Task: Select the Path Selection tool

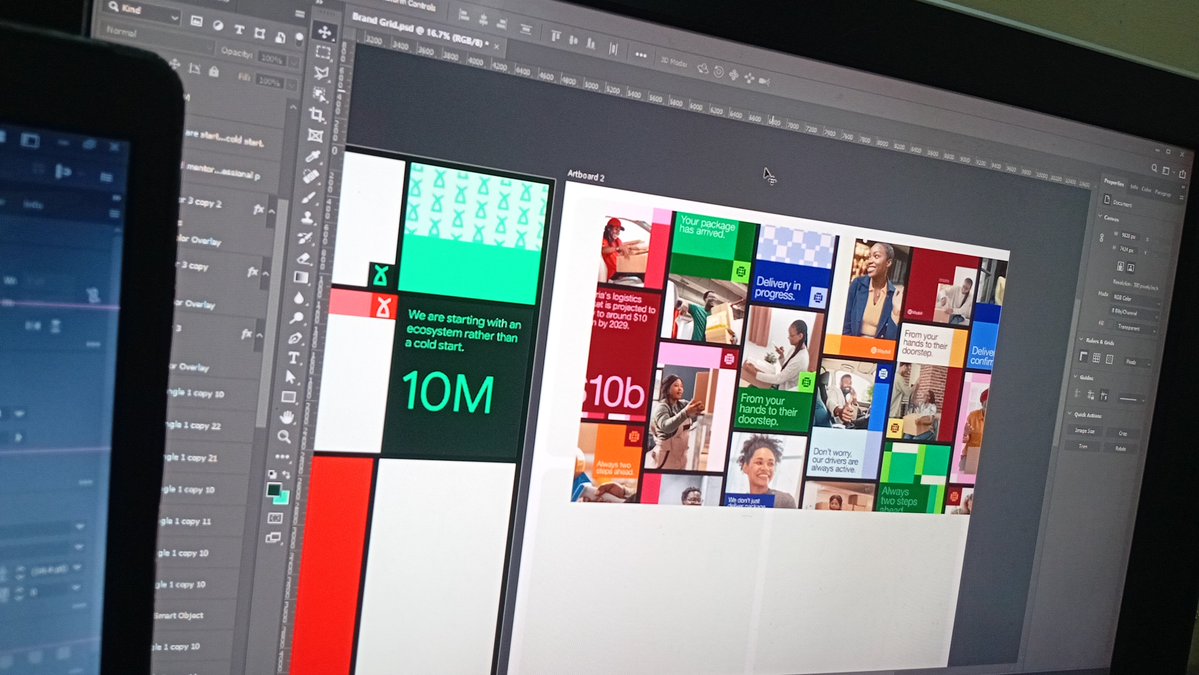Action: [291, 377]
